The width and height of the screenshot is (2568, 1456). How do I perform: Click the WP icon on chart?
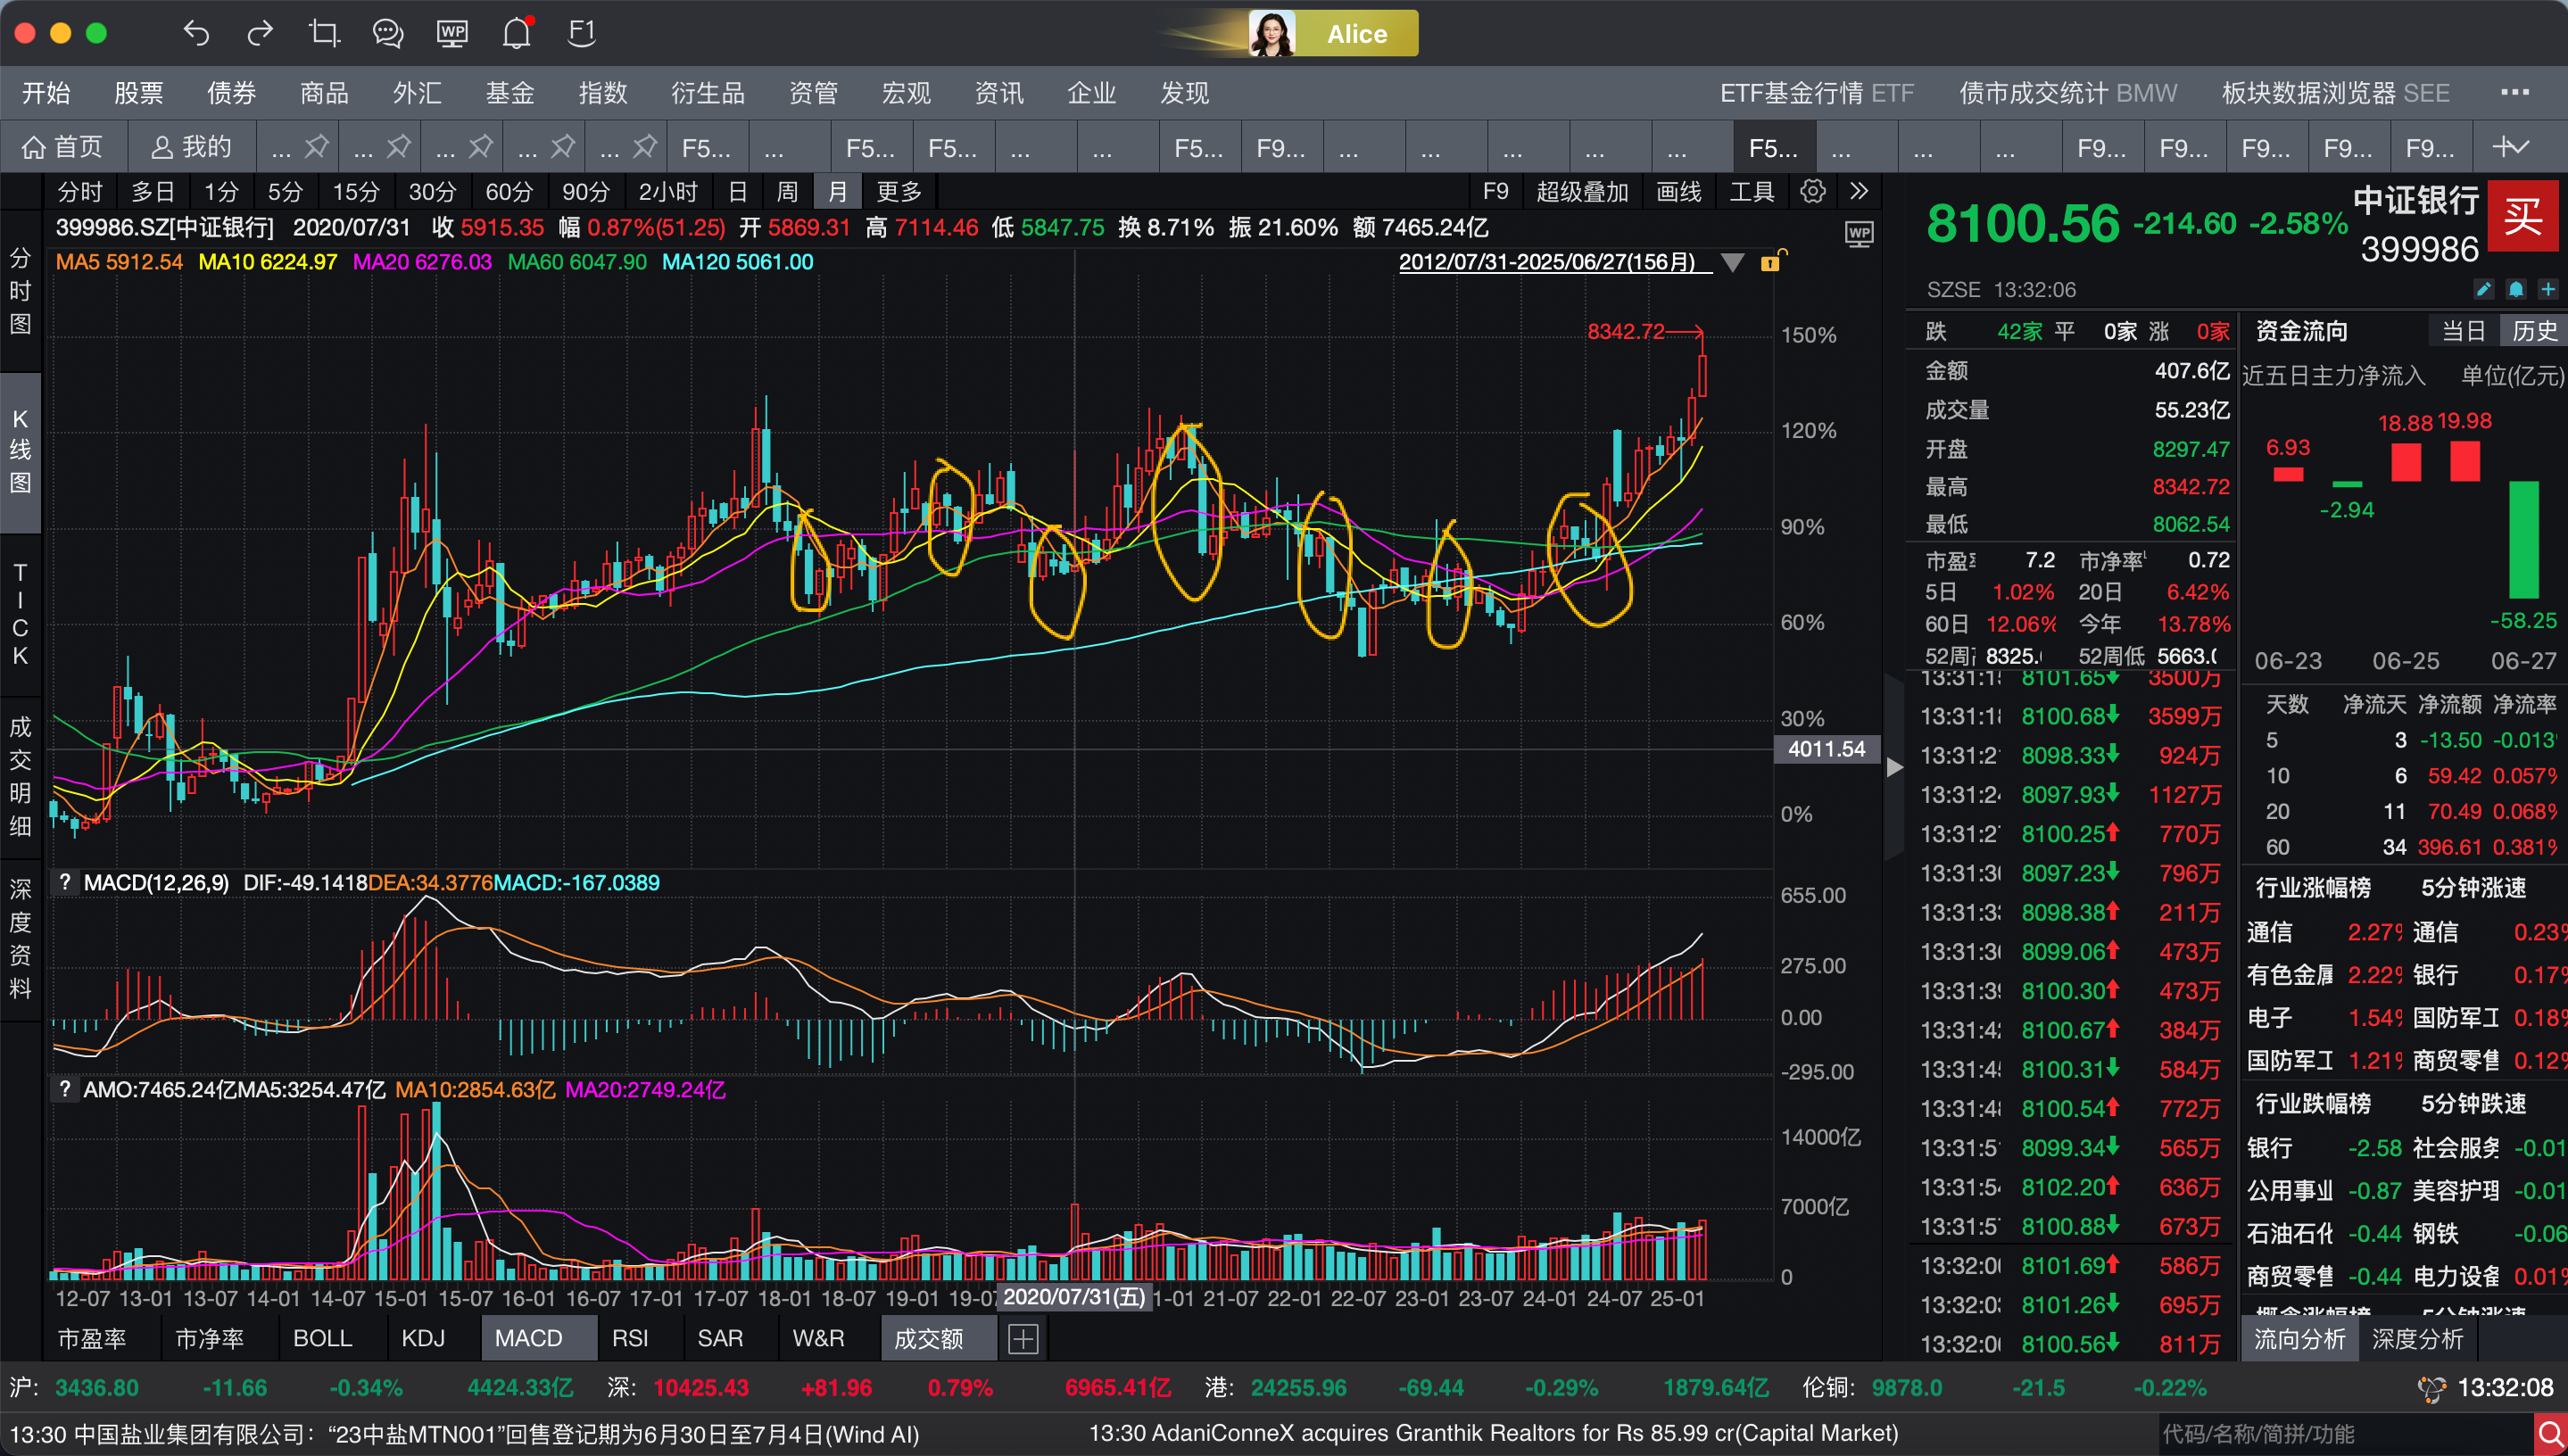coord(1858,235)
